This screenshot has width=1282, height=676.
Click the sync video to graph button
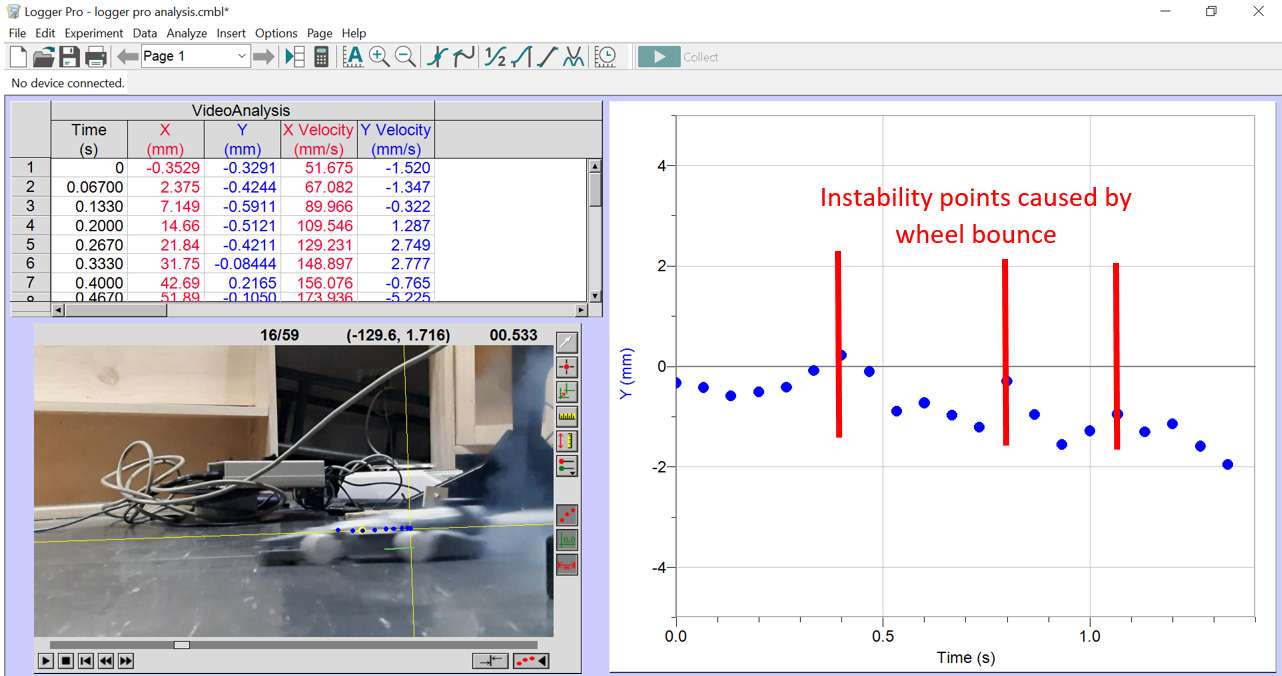491,661
